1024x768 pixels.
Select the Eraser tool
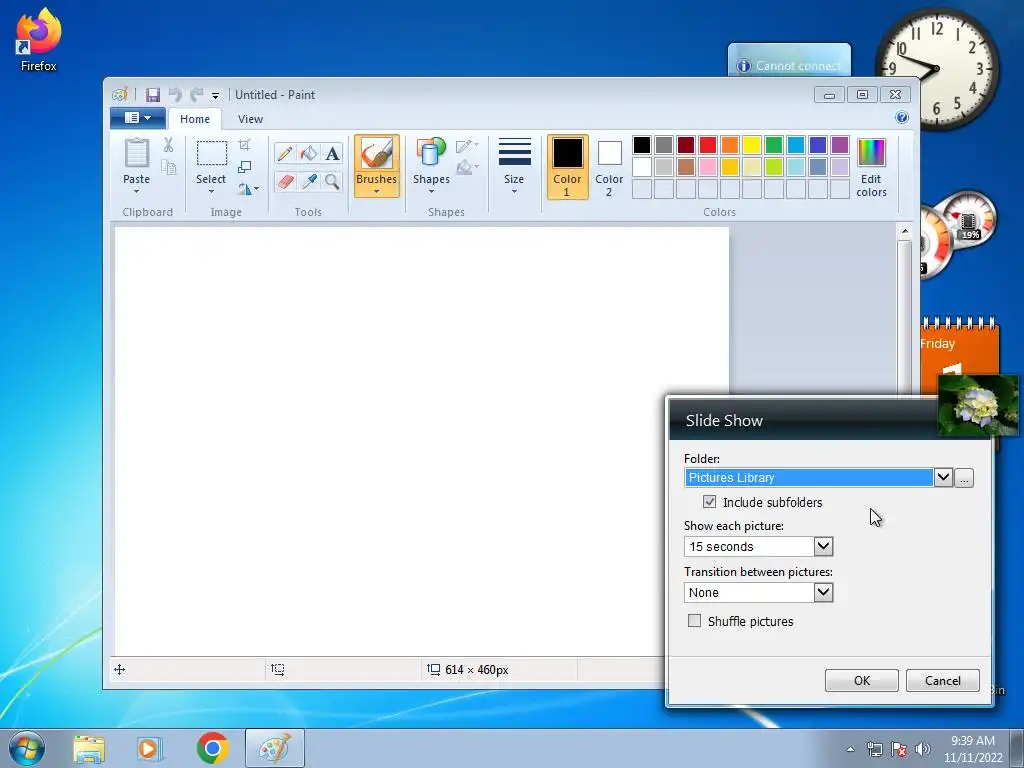pyautogui.click(x=285, y=181)
